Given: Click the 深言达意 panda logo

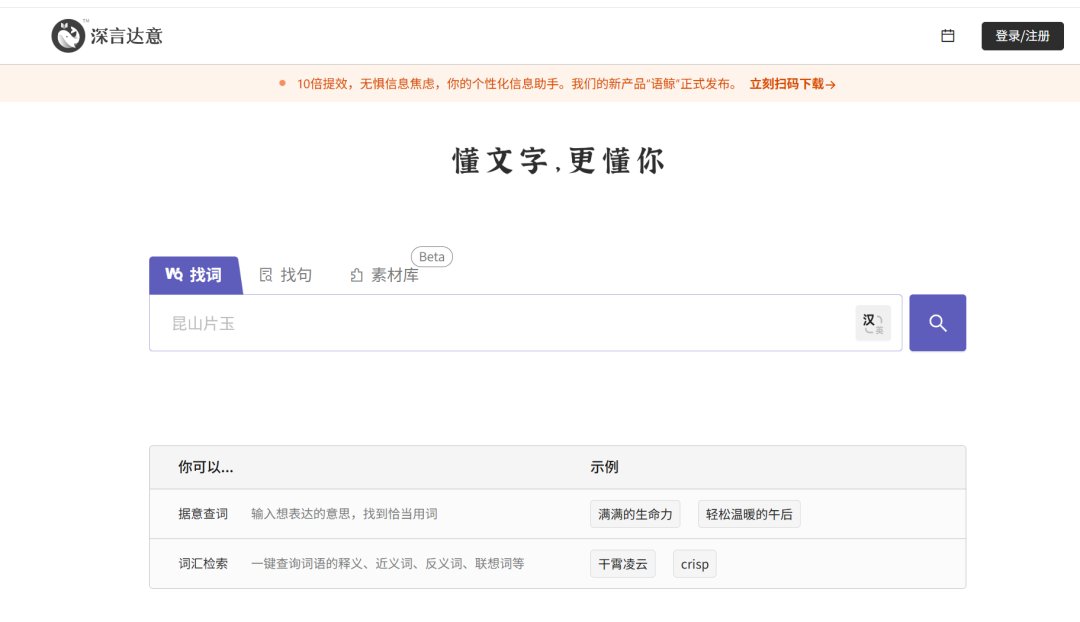Looking at the screenshot, I should pos(66,35).
